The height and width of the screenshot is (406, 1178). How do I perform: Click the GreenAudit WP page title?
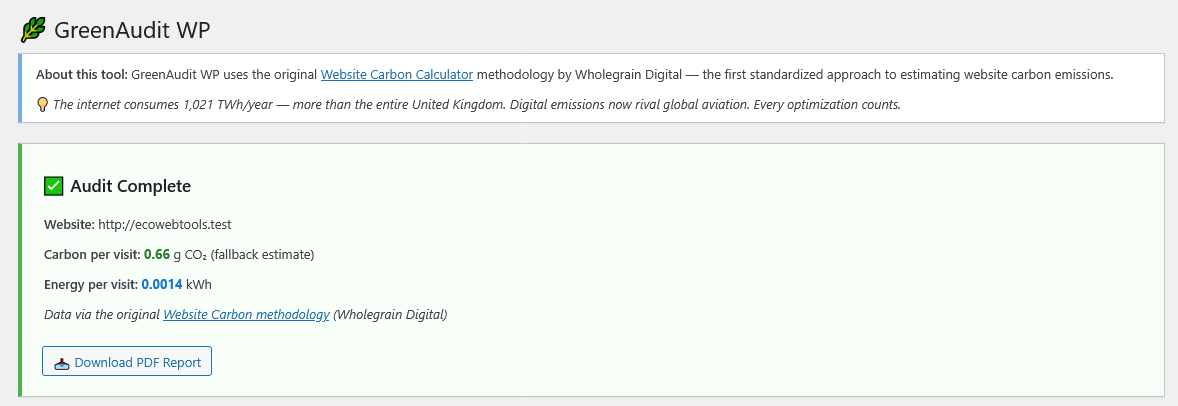point(132,30)
